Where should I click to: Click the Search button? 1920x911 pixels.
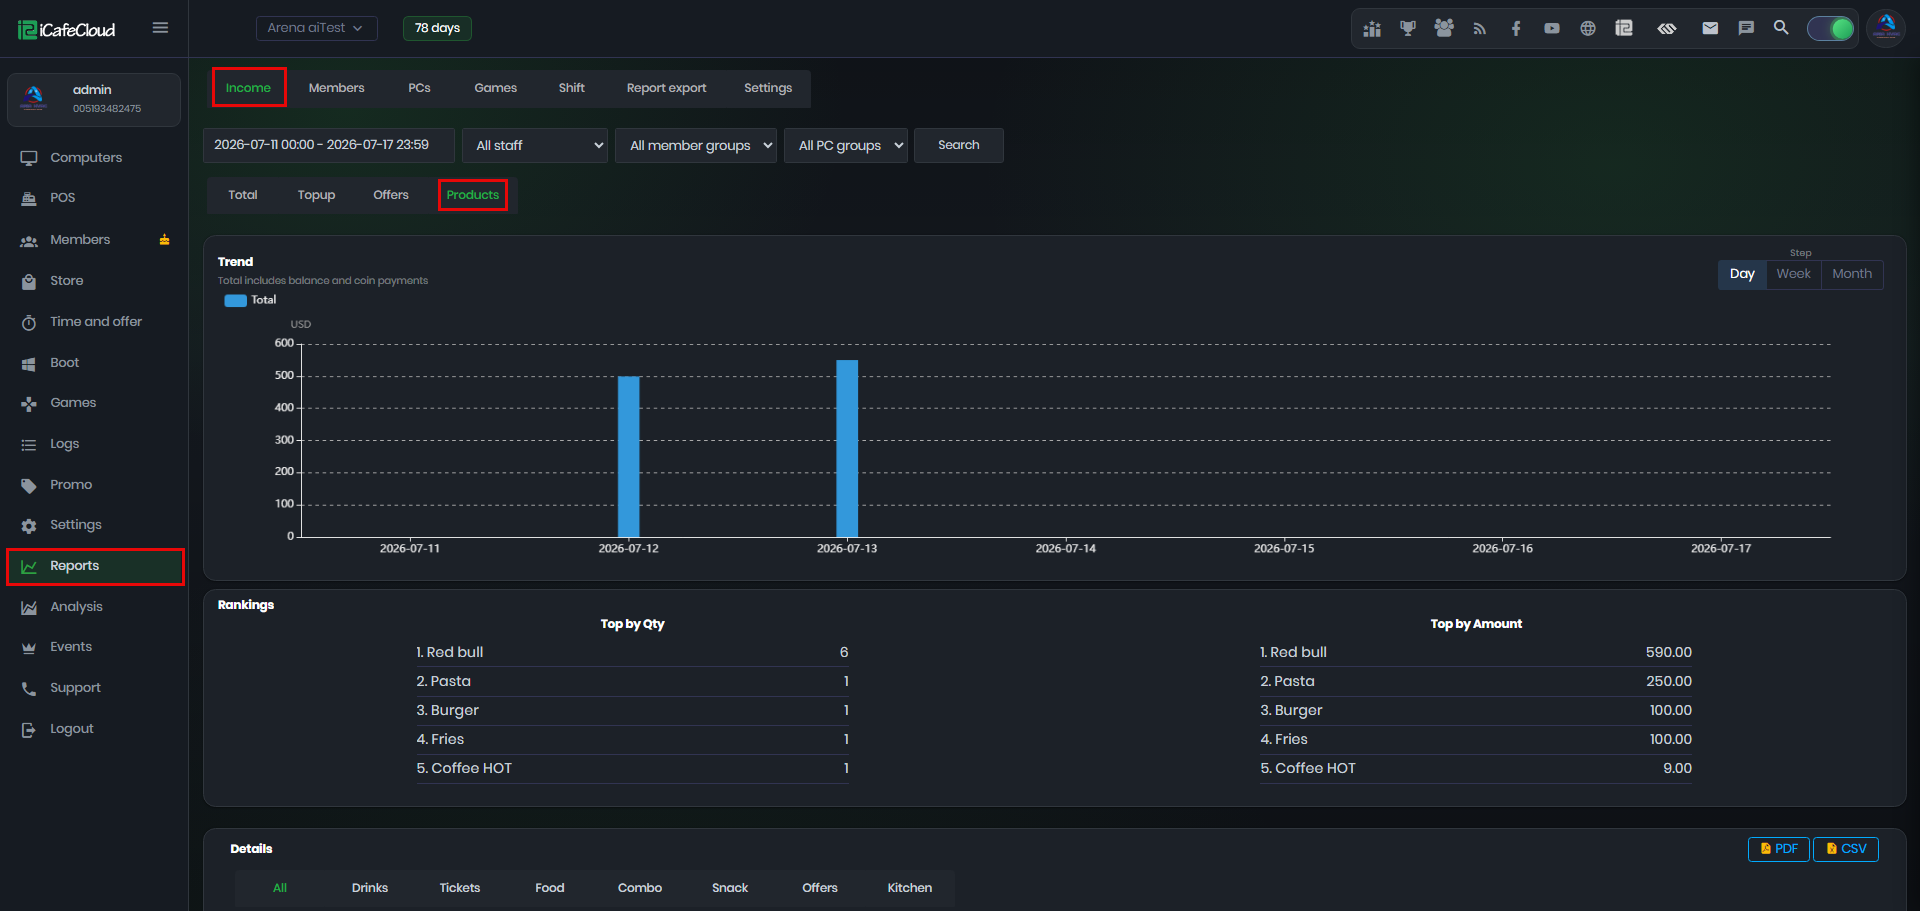pyautogui.click(x=959, y=145)
